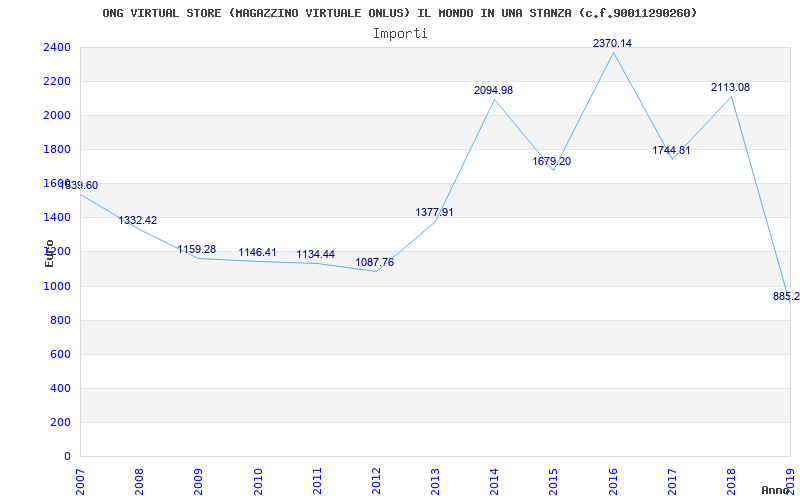Click the 885.2 data label for 2019

click(x=786, y=296)
